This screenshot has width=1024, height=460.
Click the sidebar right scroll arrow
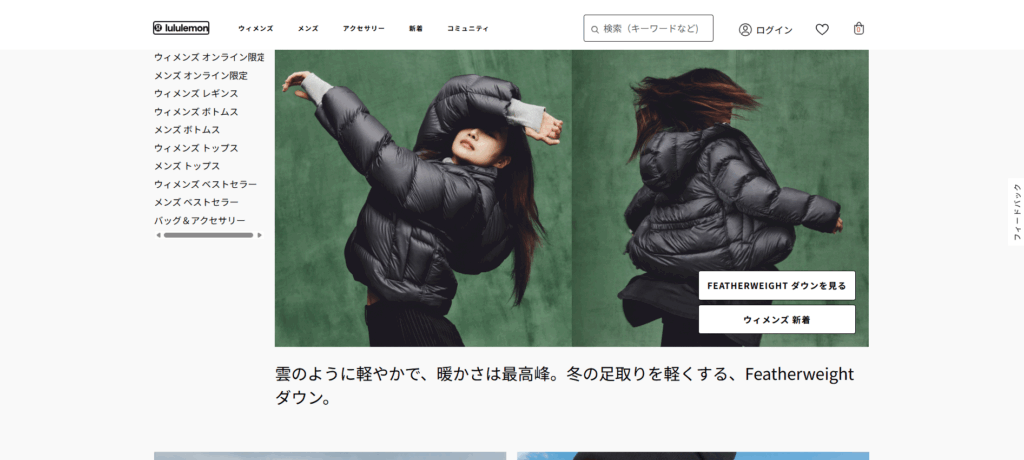point(259,235)
